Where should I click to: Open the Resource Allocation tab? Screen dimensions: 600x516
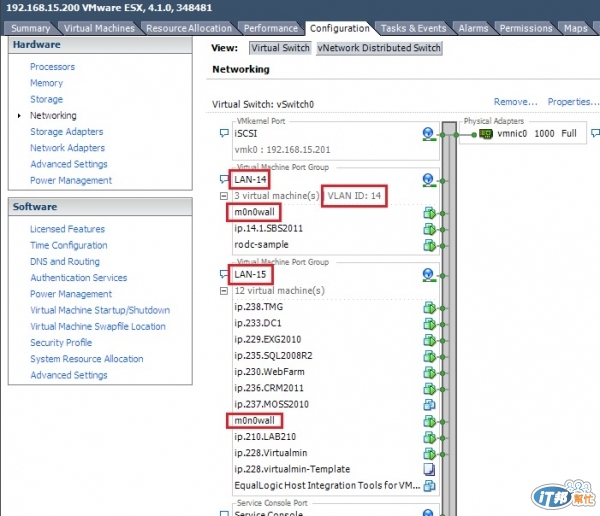tap(189, 28)
